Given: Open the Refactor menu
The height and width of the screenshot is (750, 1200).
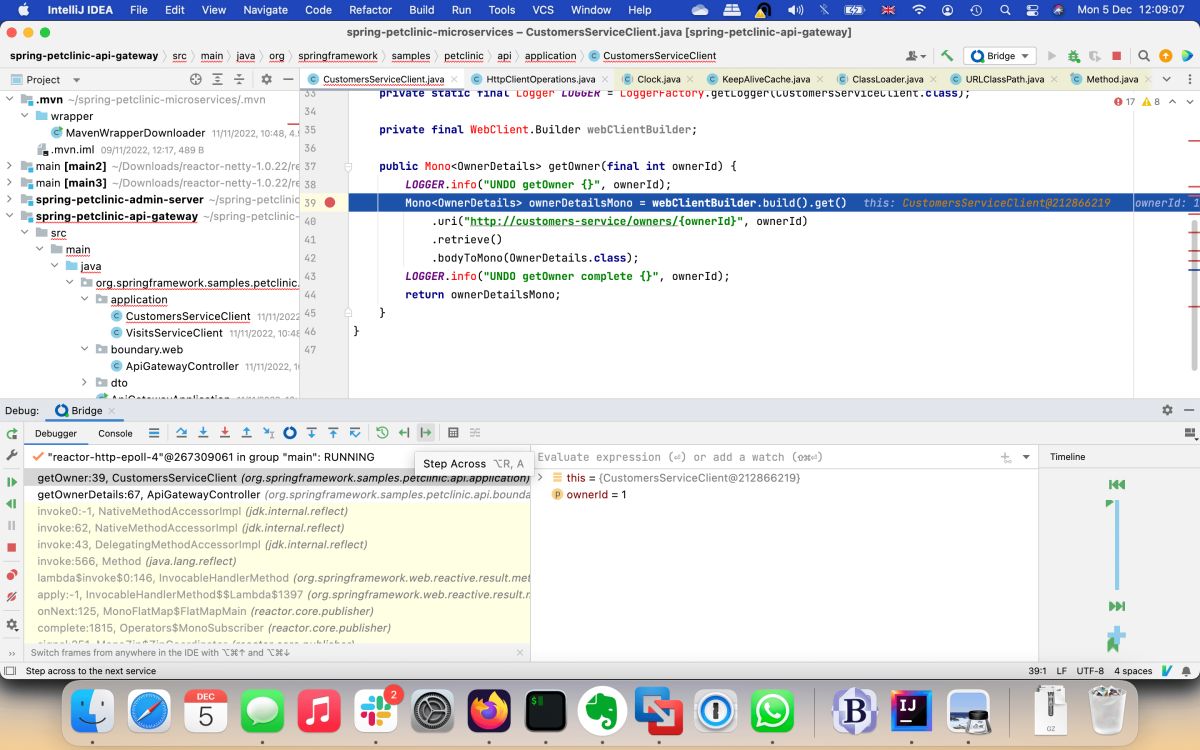Looking at the screenshot, I should [x=370, y=10].
